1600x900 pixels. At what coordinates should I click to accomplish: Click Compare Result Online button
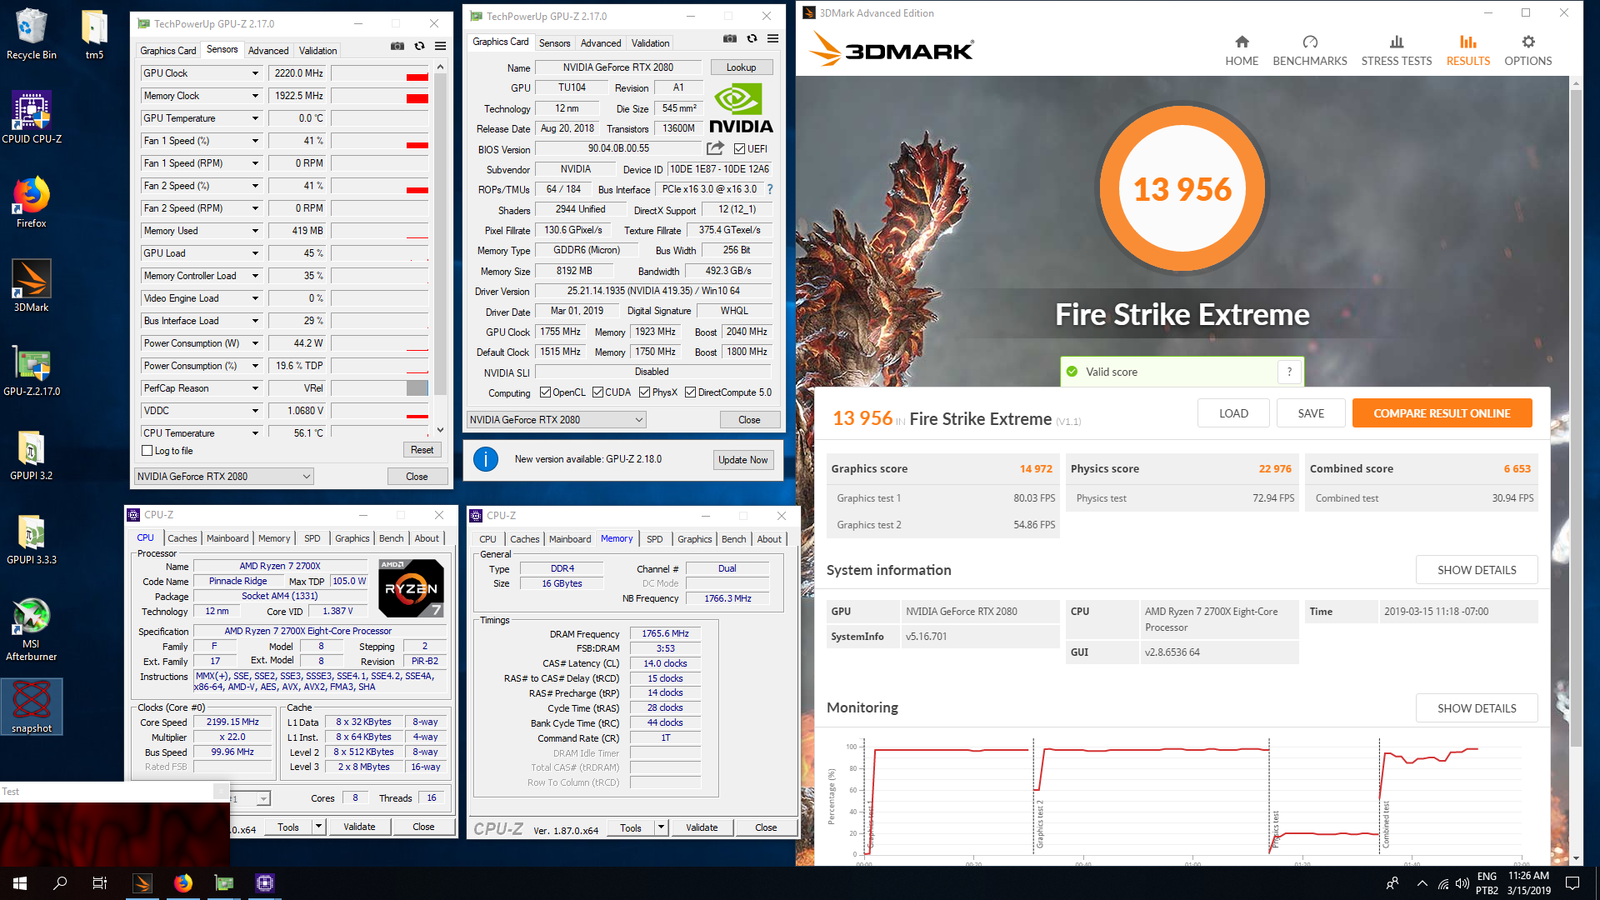1441,413
